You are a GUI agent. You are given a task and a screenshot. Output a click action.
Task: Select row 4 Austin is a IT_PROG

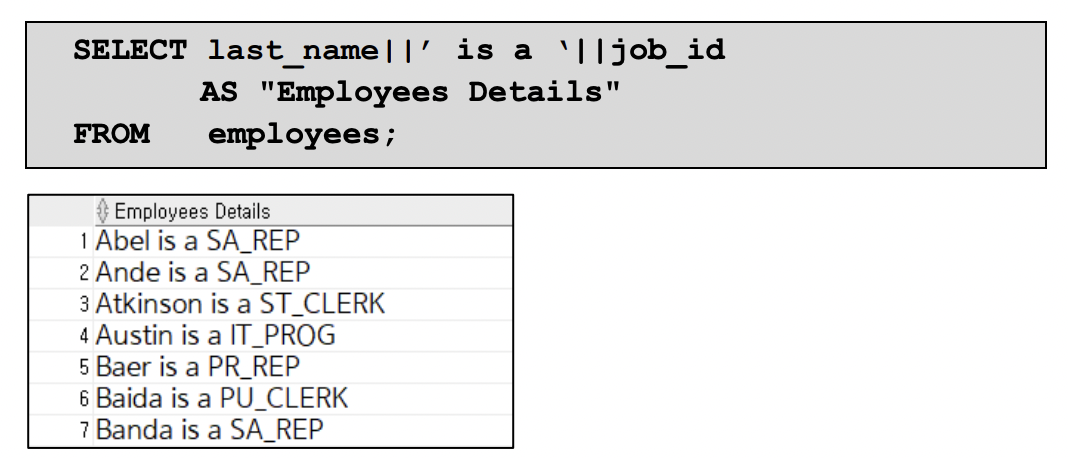303,335
